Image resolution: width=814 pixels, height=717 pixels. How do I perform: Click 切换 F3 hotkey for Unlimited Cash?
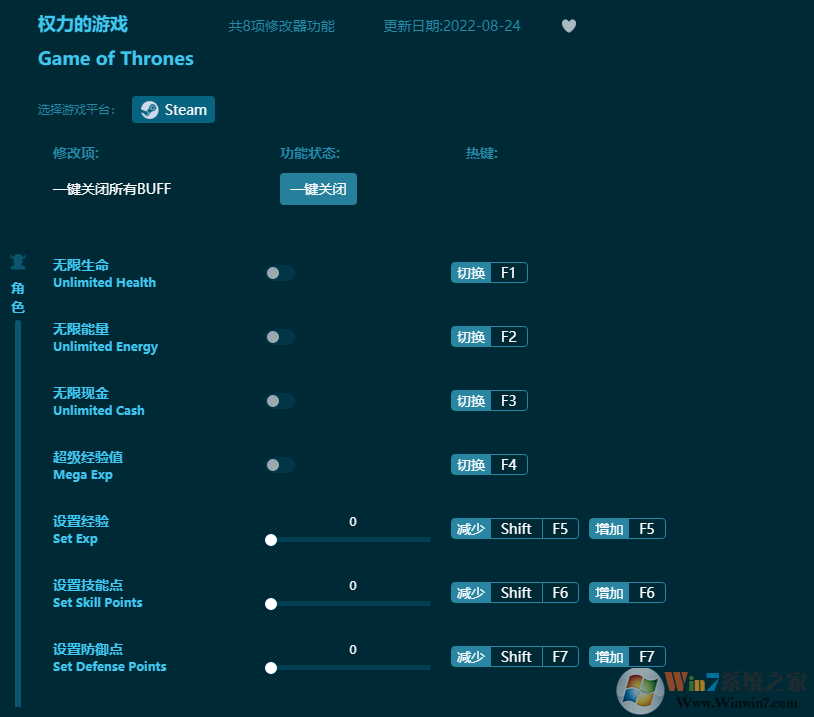click(488, 400)
